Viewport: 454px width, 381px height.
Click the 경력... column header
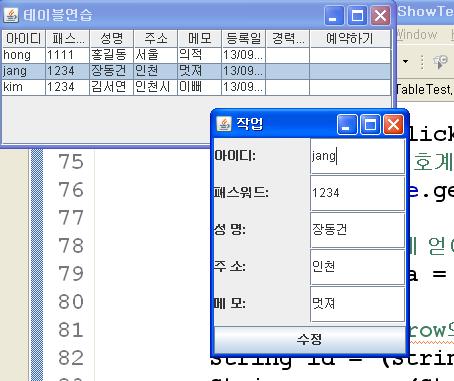coord(287,39)
